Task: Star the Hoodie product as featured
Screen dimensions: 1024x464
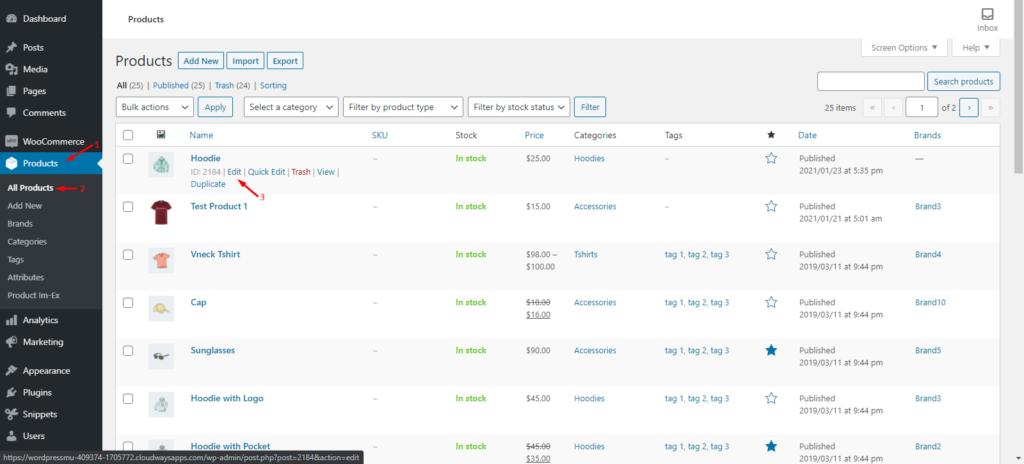Action: [771, 158]
